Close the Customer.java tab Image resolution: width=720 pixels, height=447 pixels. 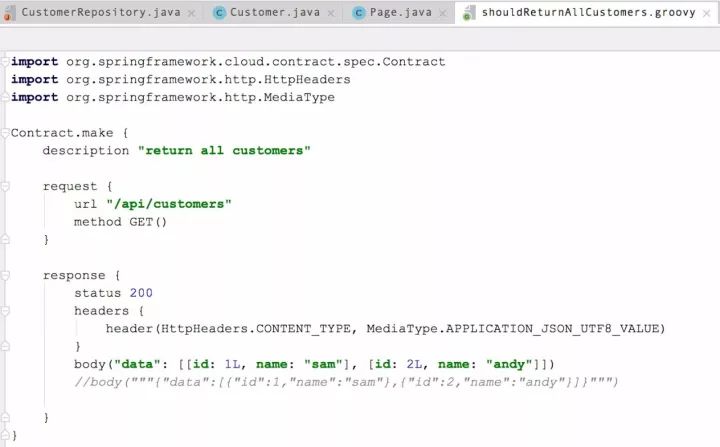331,13
